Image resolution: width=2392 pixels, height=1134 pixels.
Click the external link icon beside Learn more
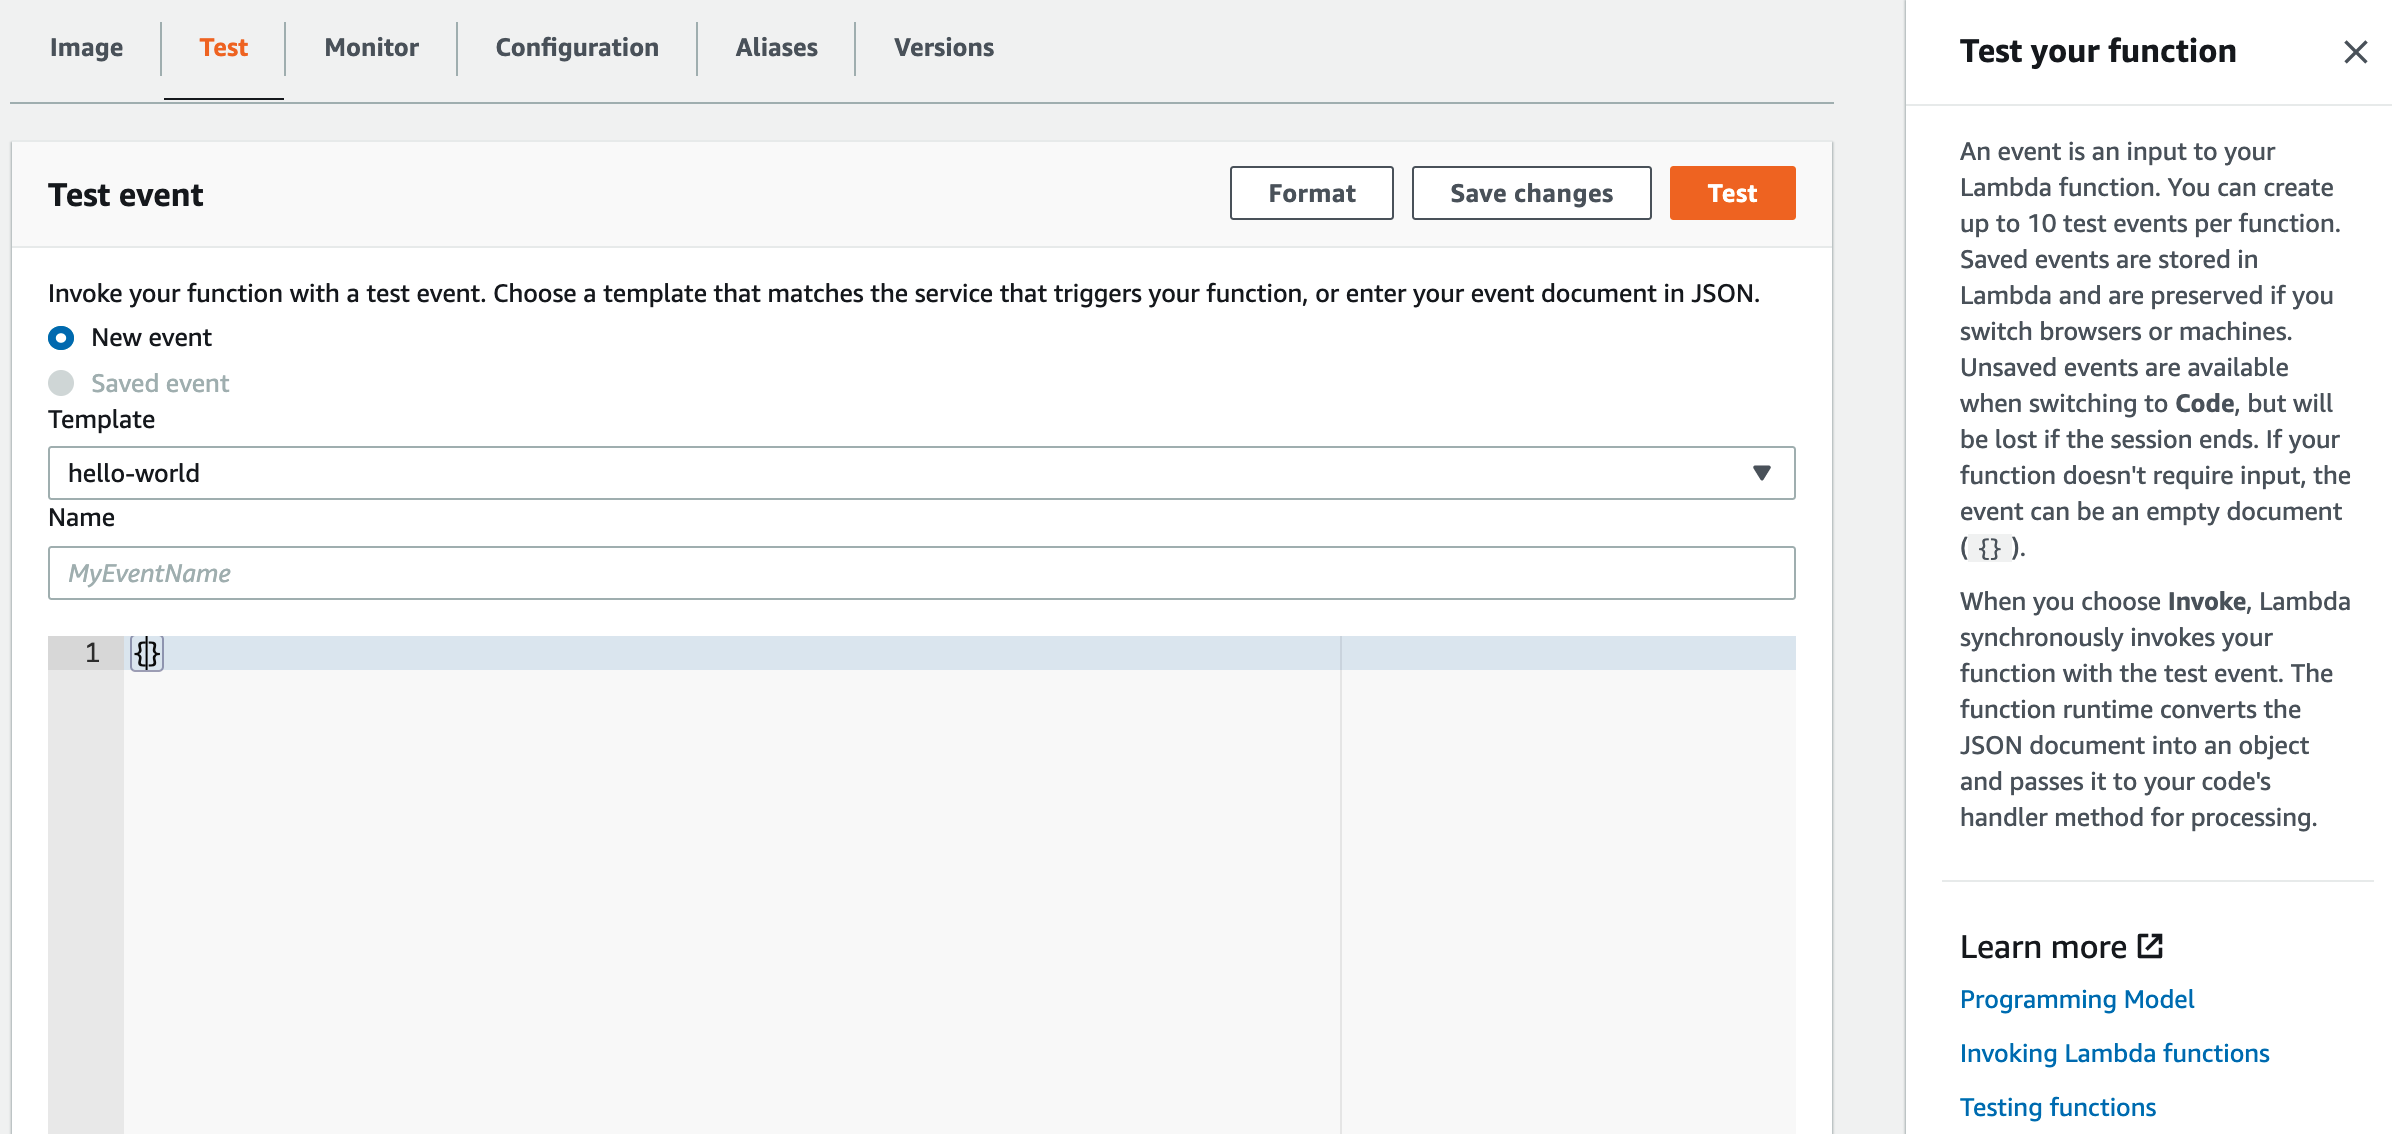[x=2150, y=946]
